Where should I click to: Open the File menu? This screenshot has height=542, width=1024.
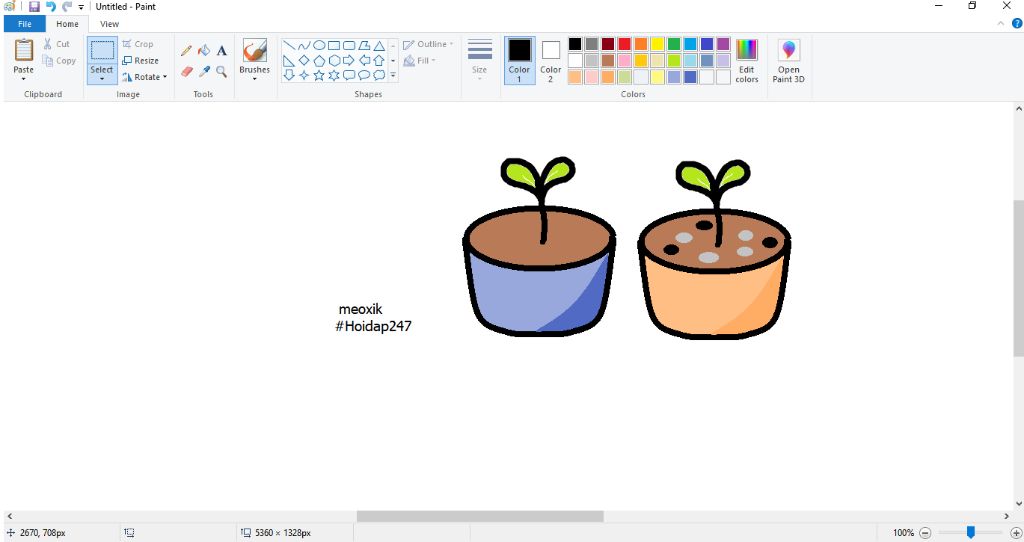25,24
